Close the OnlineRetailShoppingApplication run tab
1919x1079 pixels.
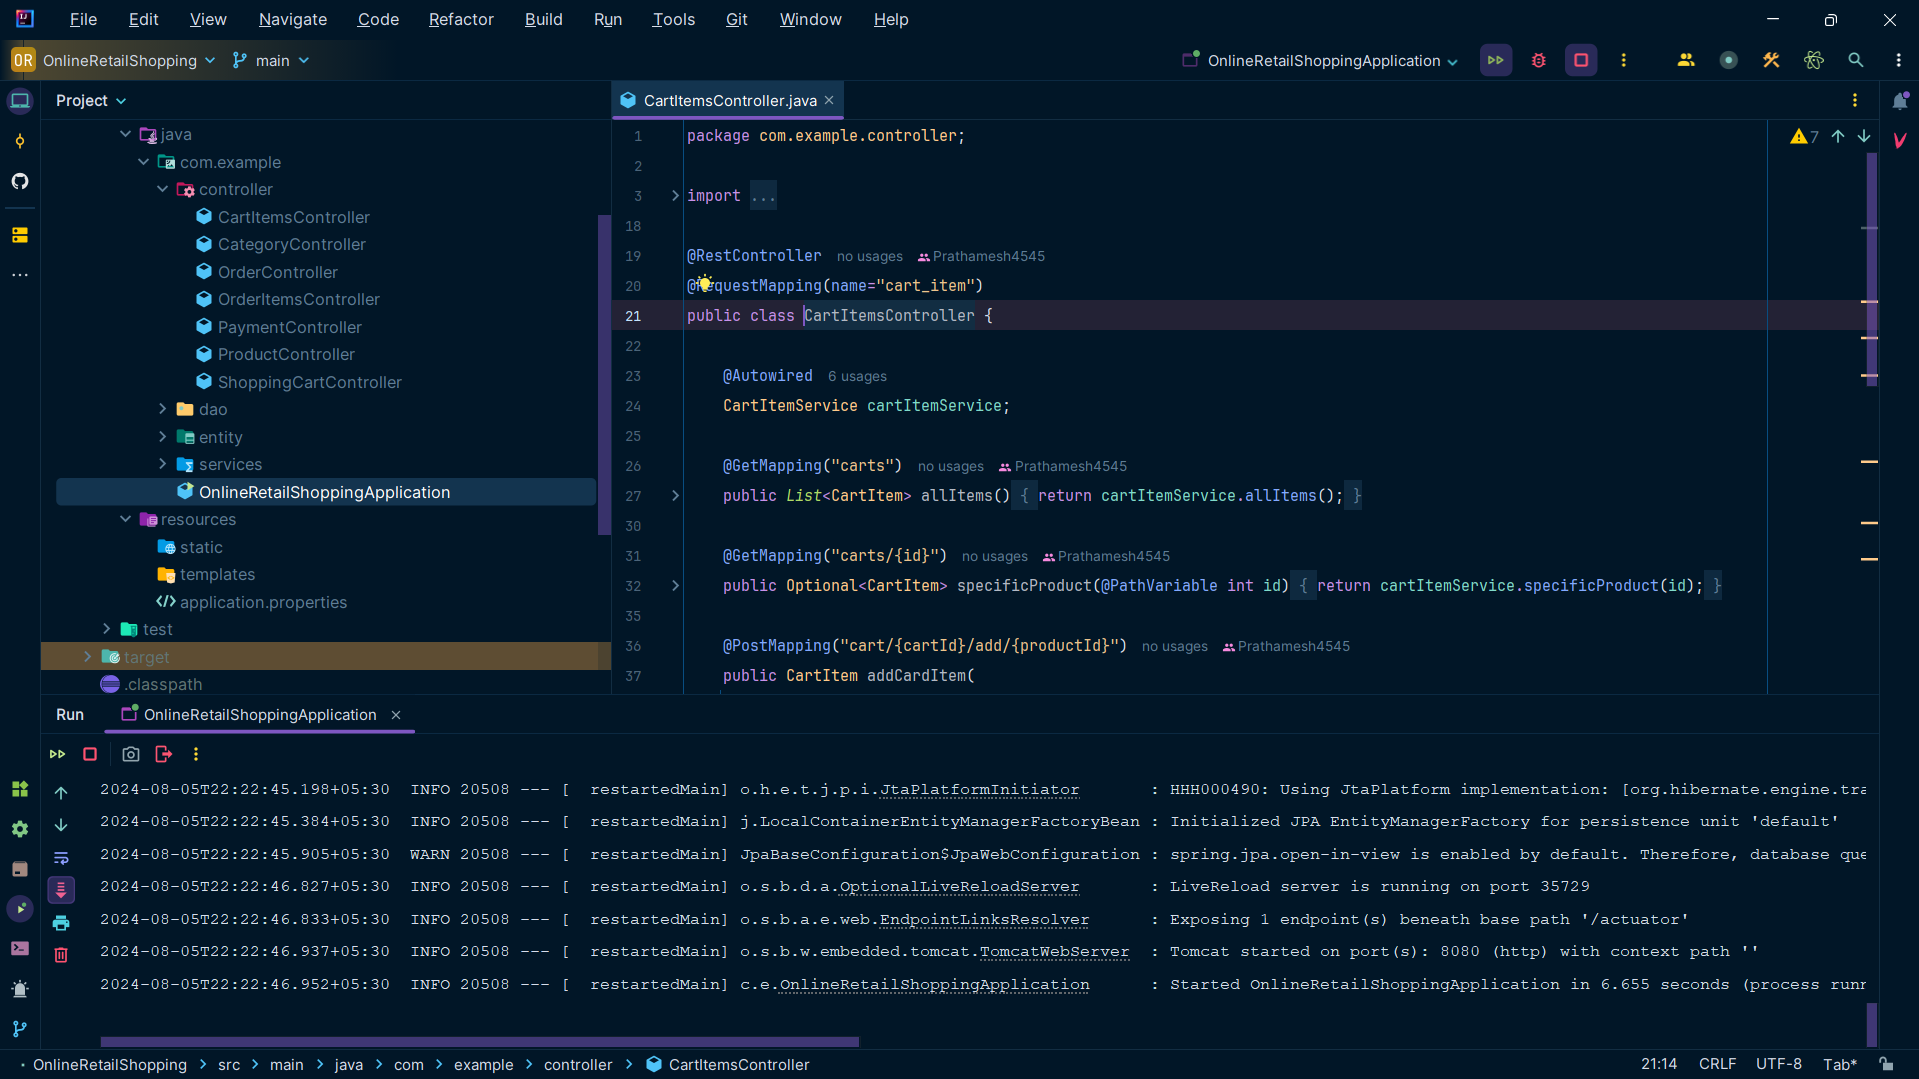click(396, 715)
